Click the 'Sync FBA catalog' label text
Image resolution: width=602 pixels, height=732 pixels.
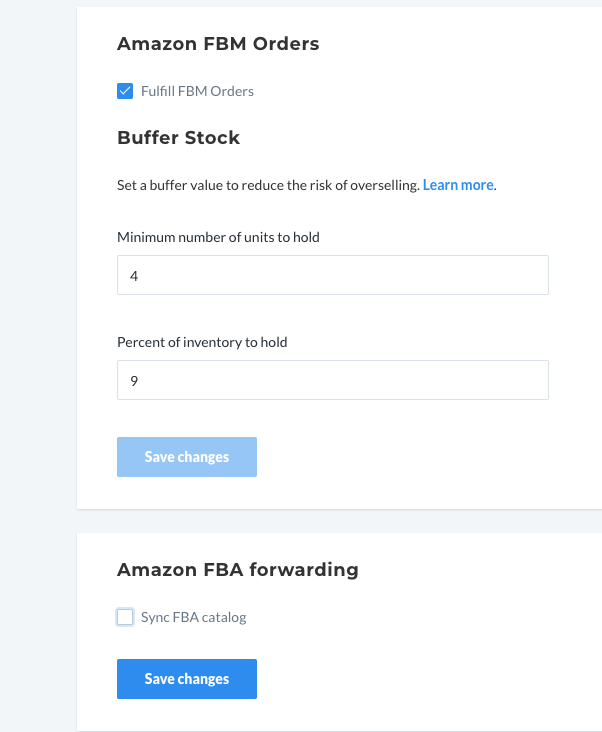click(193, 617)
